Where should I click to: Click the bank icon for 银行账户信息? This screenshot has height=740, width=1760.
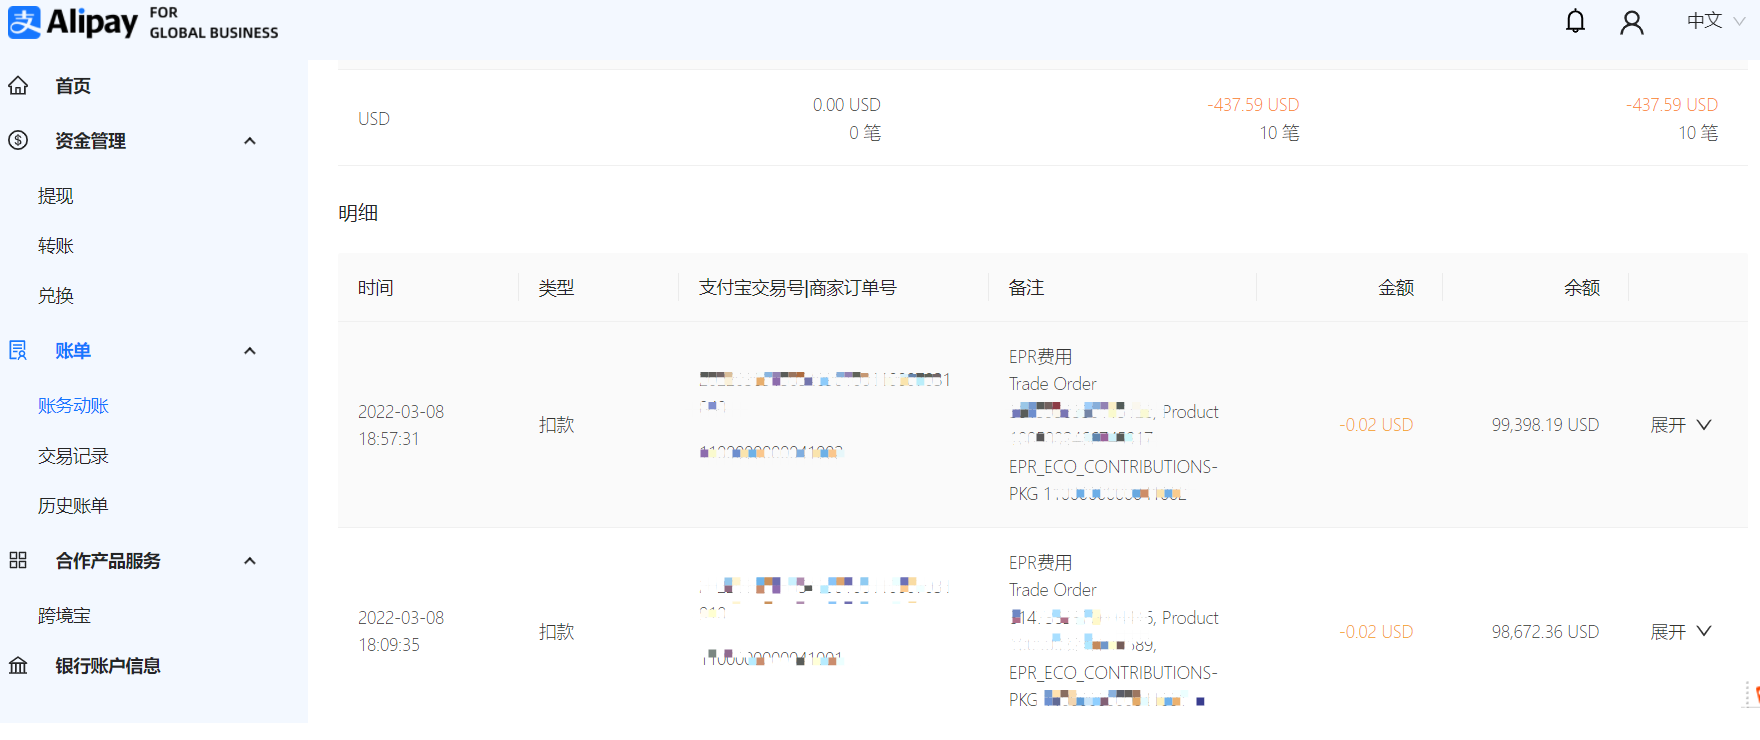pos(18,666)
